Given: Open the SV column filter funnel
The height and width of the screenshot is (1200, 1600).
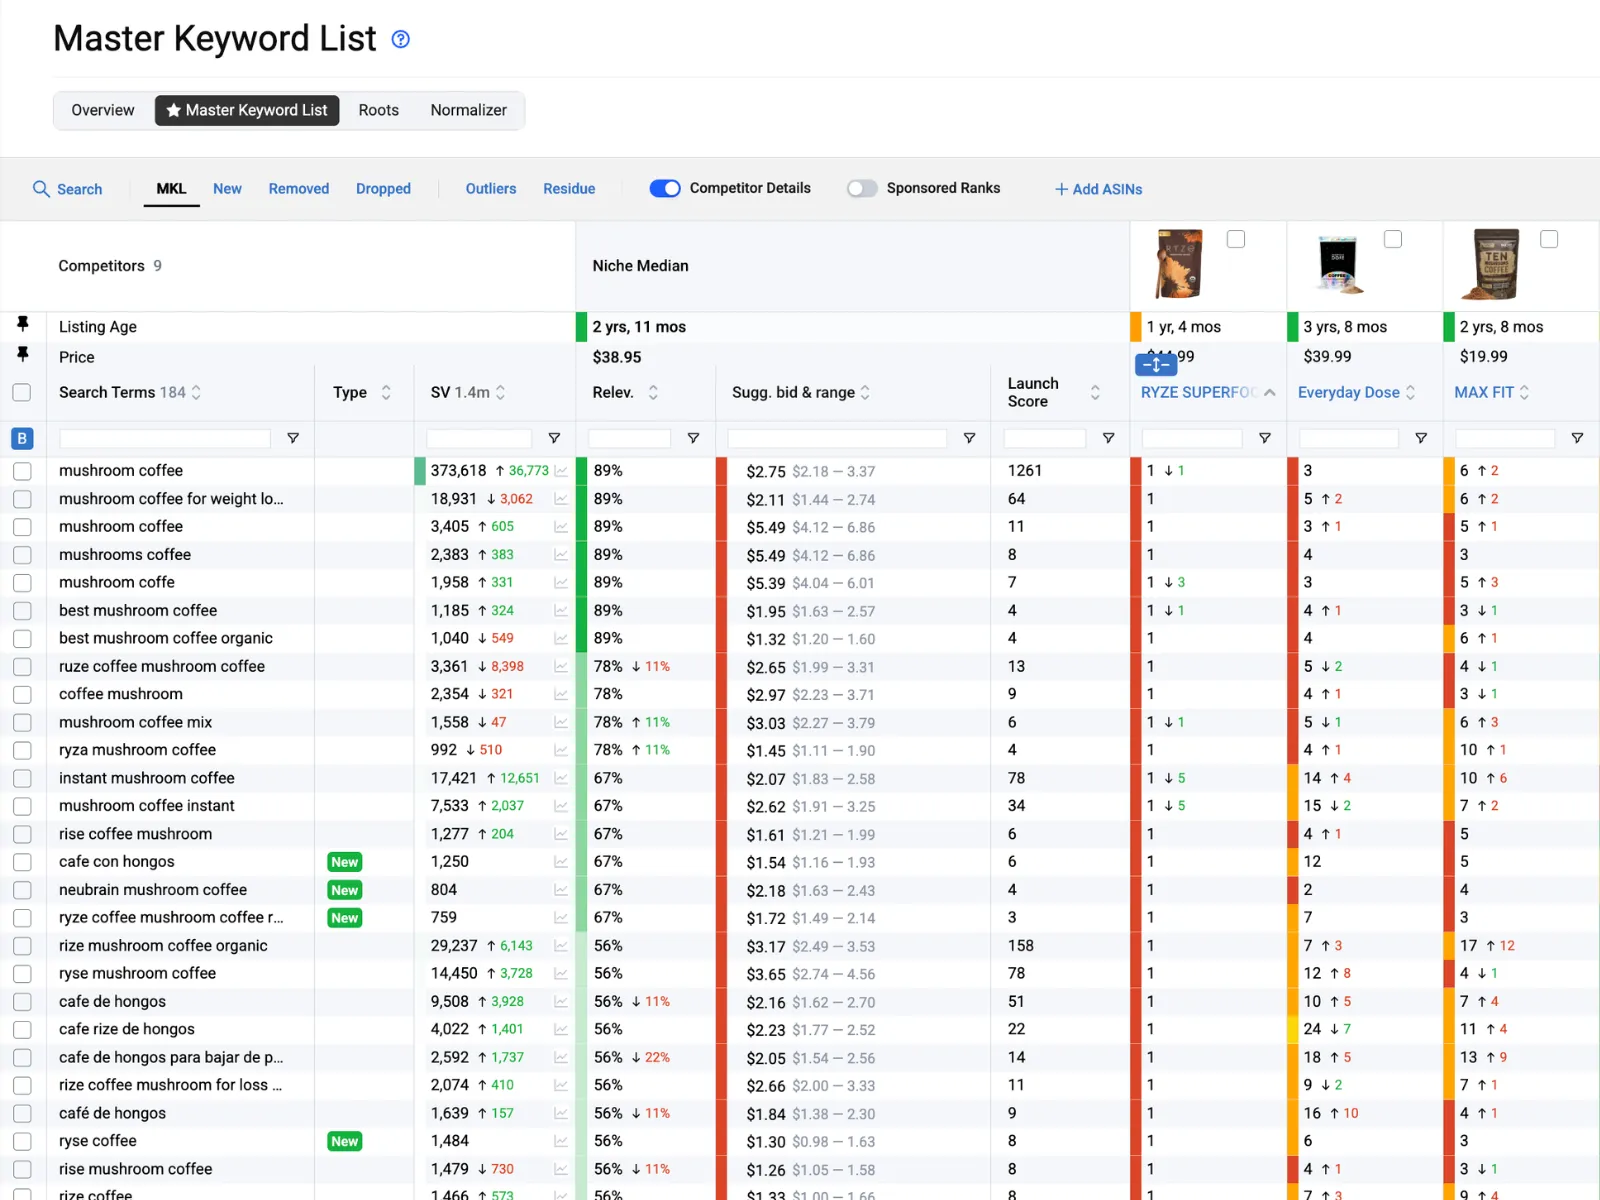Looking at the screenshot, I should [554, 438].
